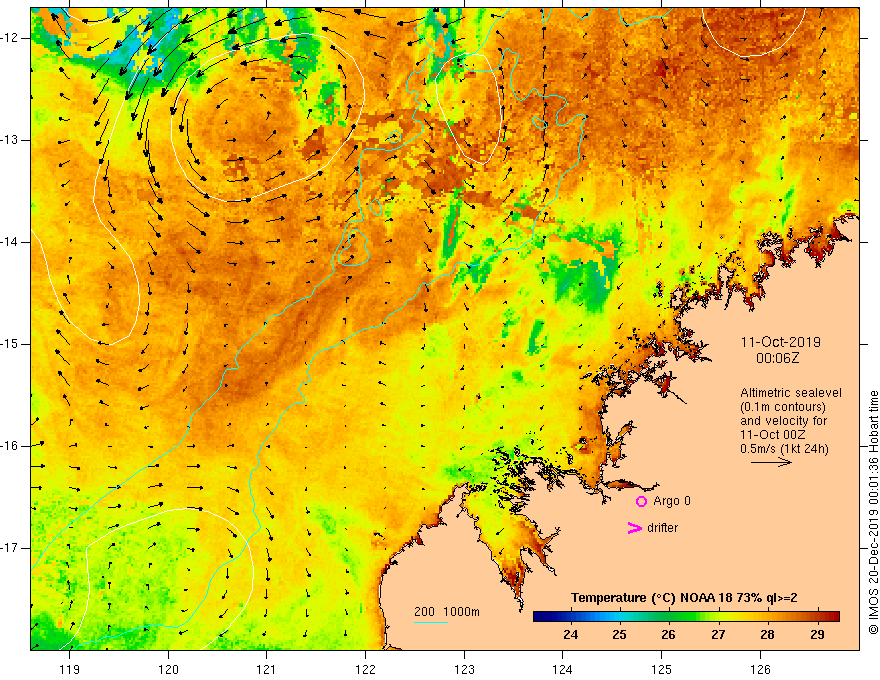Click the color bar tick label 27
880x680 pixels.
718,635
